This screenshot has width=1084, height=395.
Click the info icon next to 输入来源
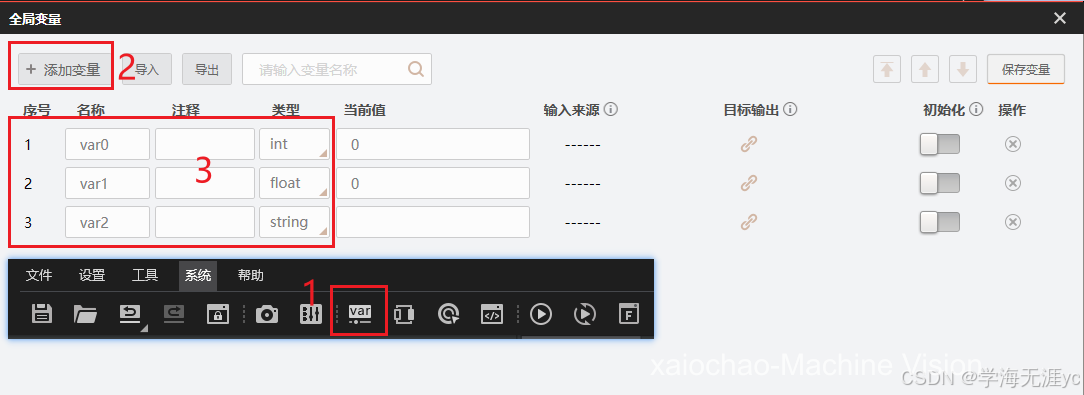click(x=610, y=109)
